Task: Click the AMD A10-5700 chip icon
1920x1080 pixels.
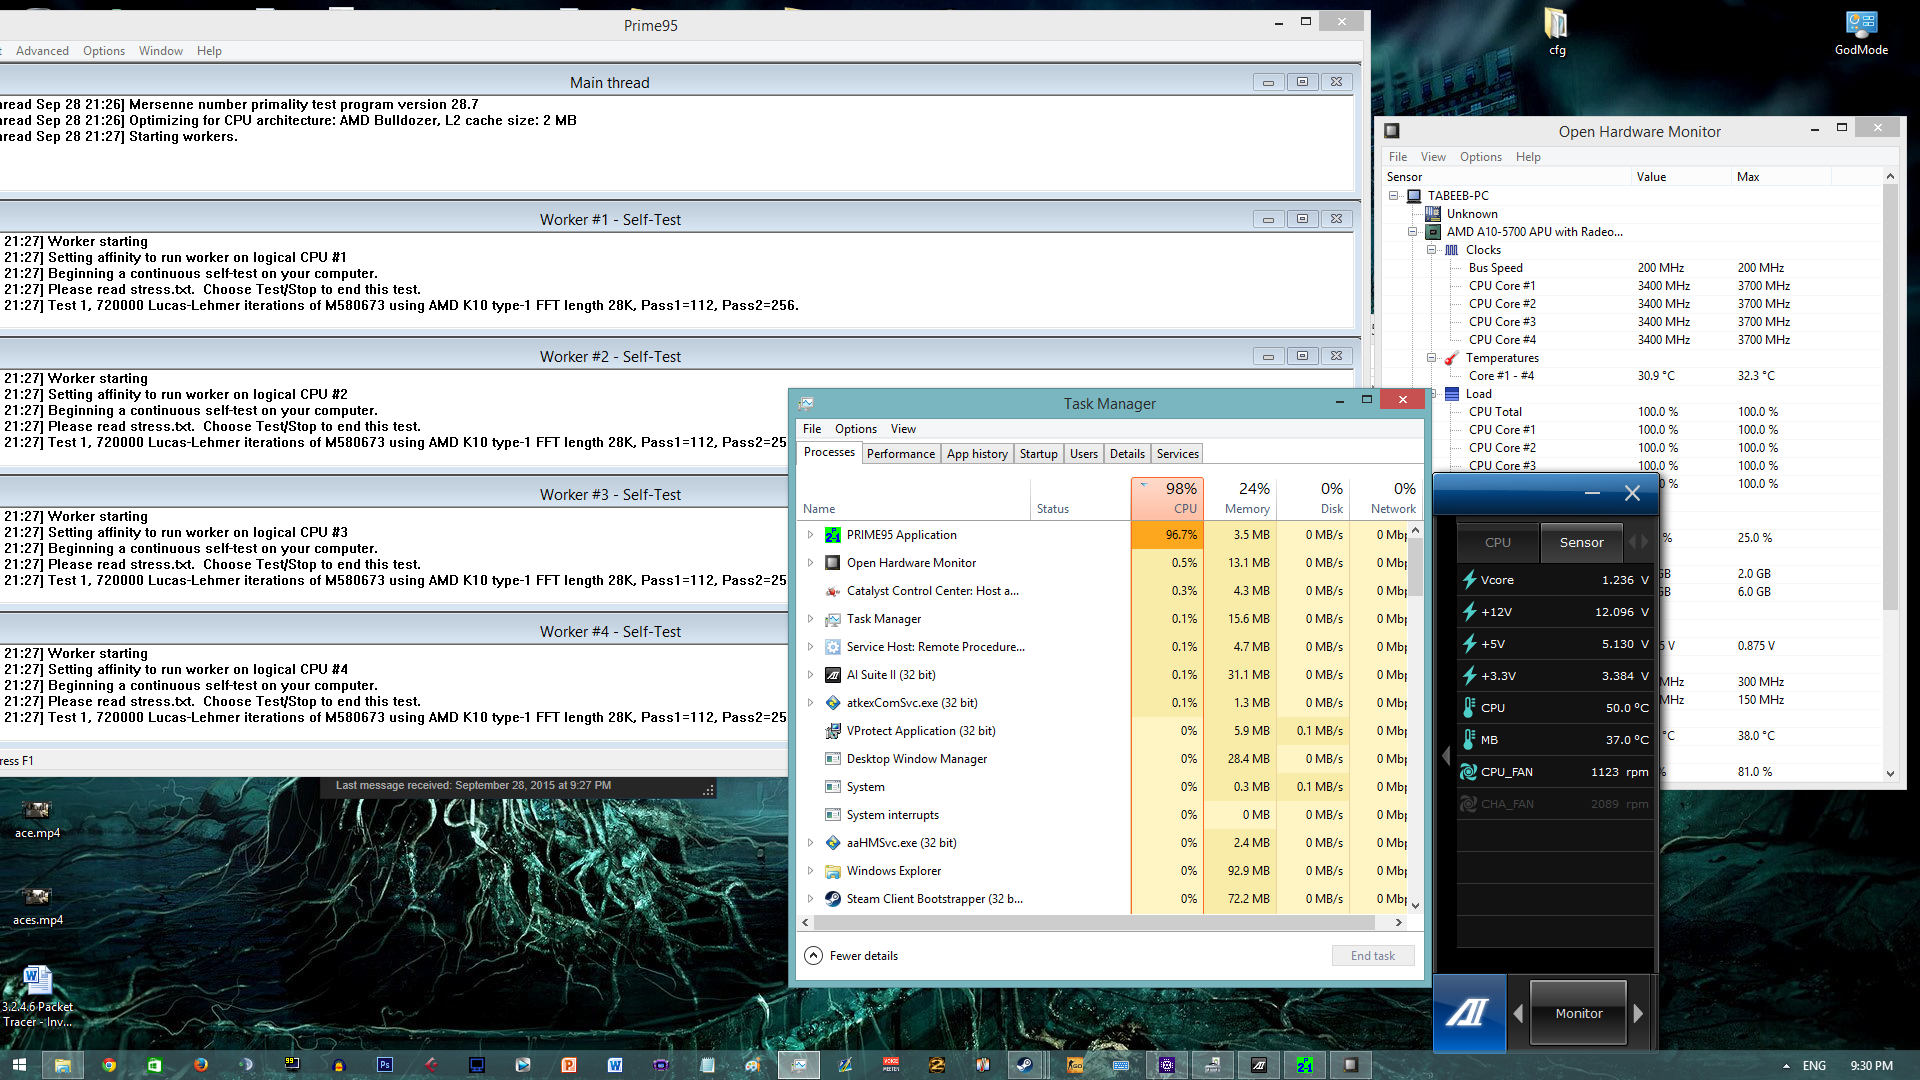Action: tap(1433, 232)
